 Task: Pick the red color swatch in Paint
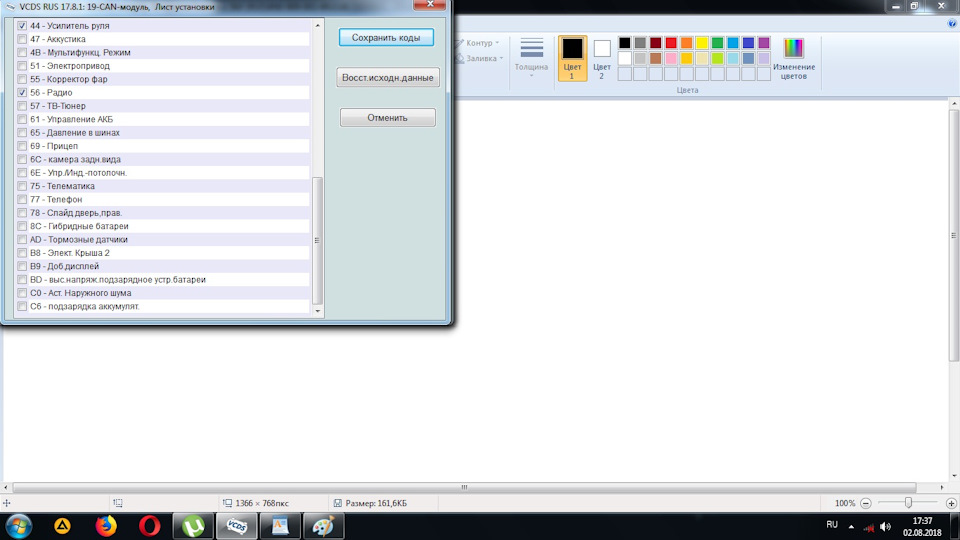pyautogui.click(x=671, y=43)
